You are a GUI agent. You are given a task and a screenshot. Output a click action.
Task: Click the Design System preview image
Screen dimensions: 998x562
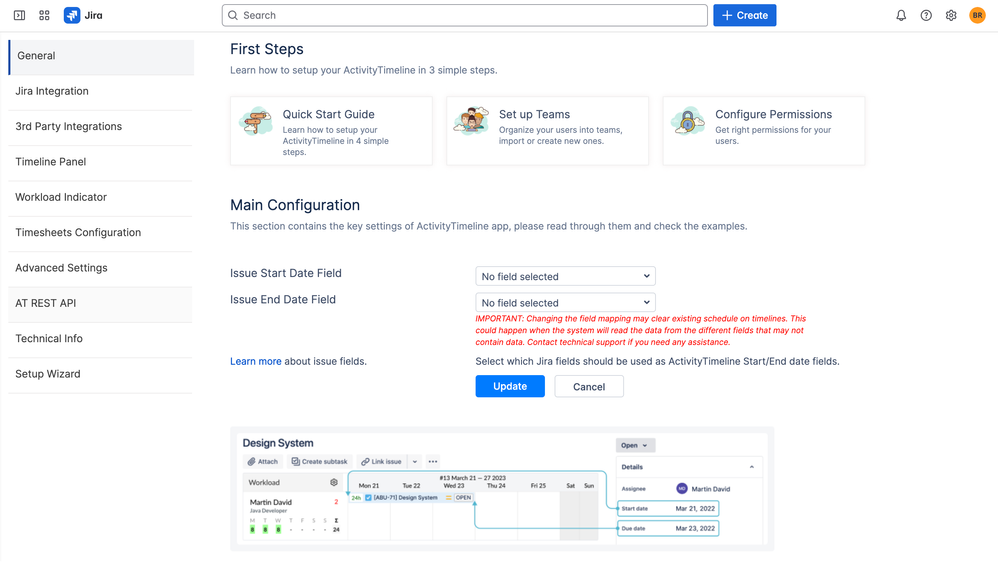[502, 489]
